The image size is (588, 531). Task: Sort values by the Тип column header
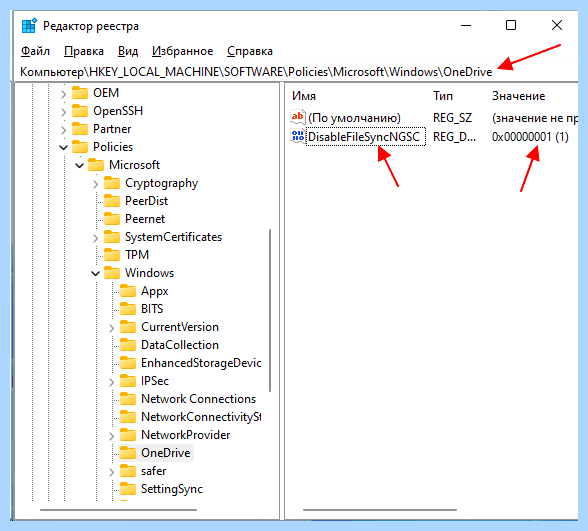point(443,96)
